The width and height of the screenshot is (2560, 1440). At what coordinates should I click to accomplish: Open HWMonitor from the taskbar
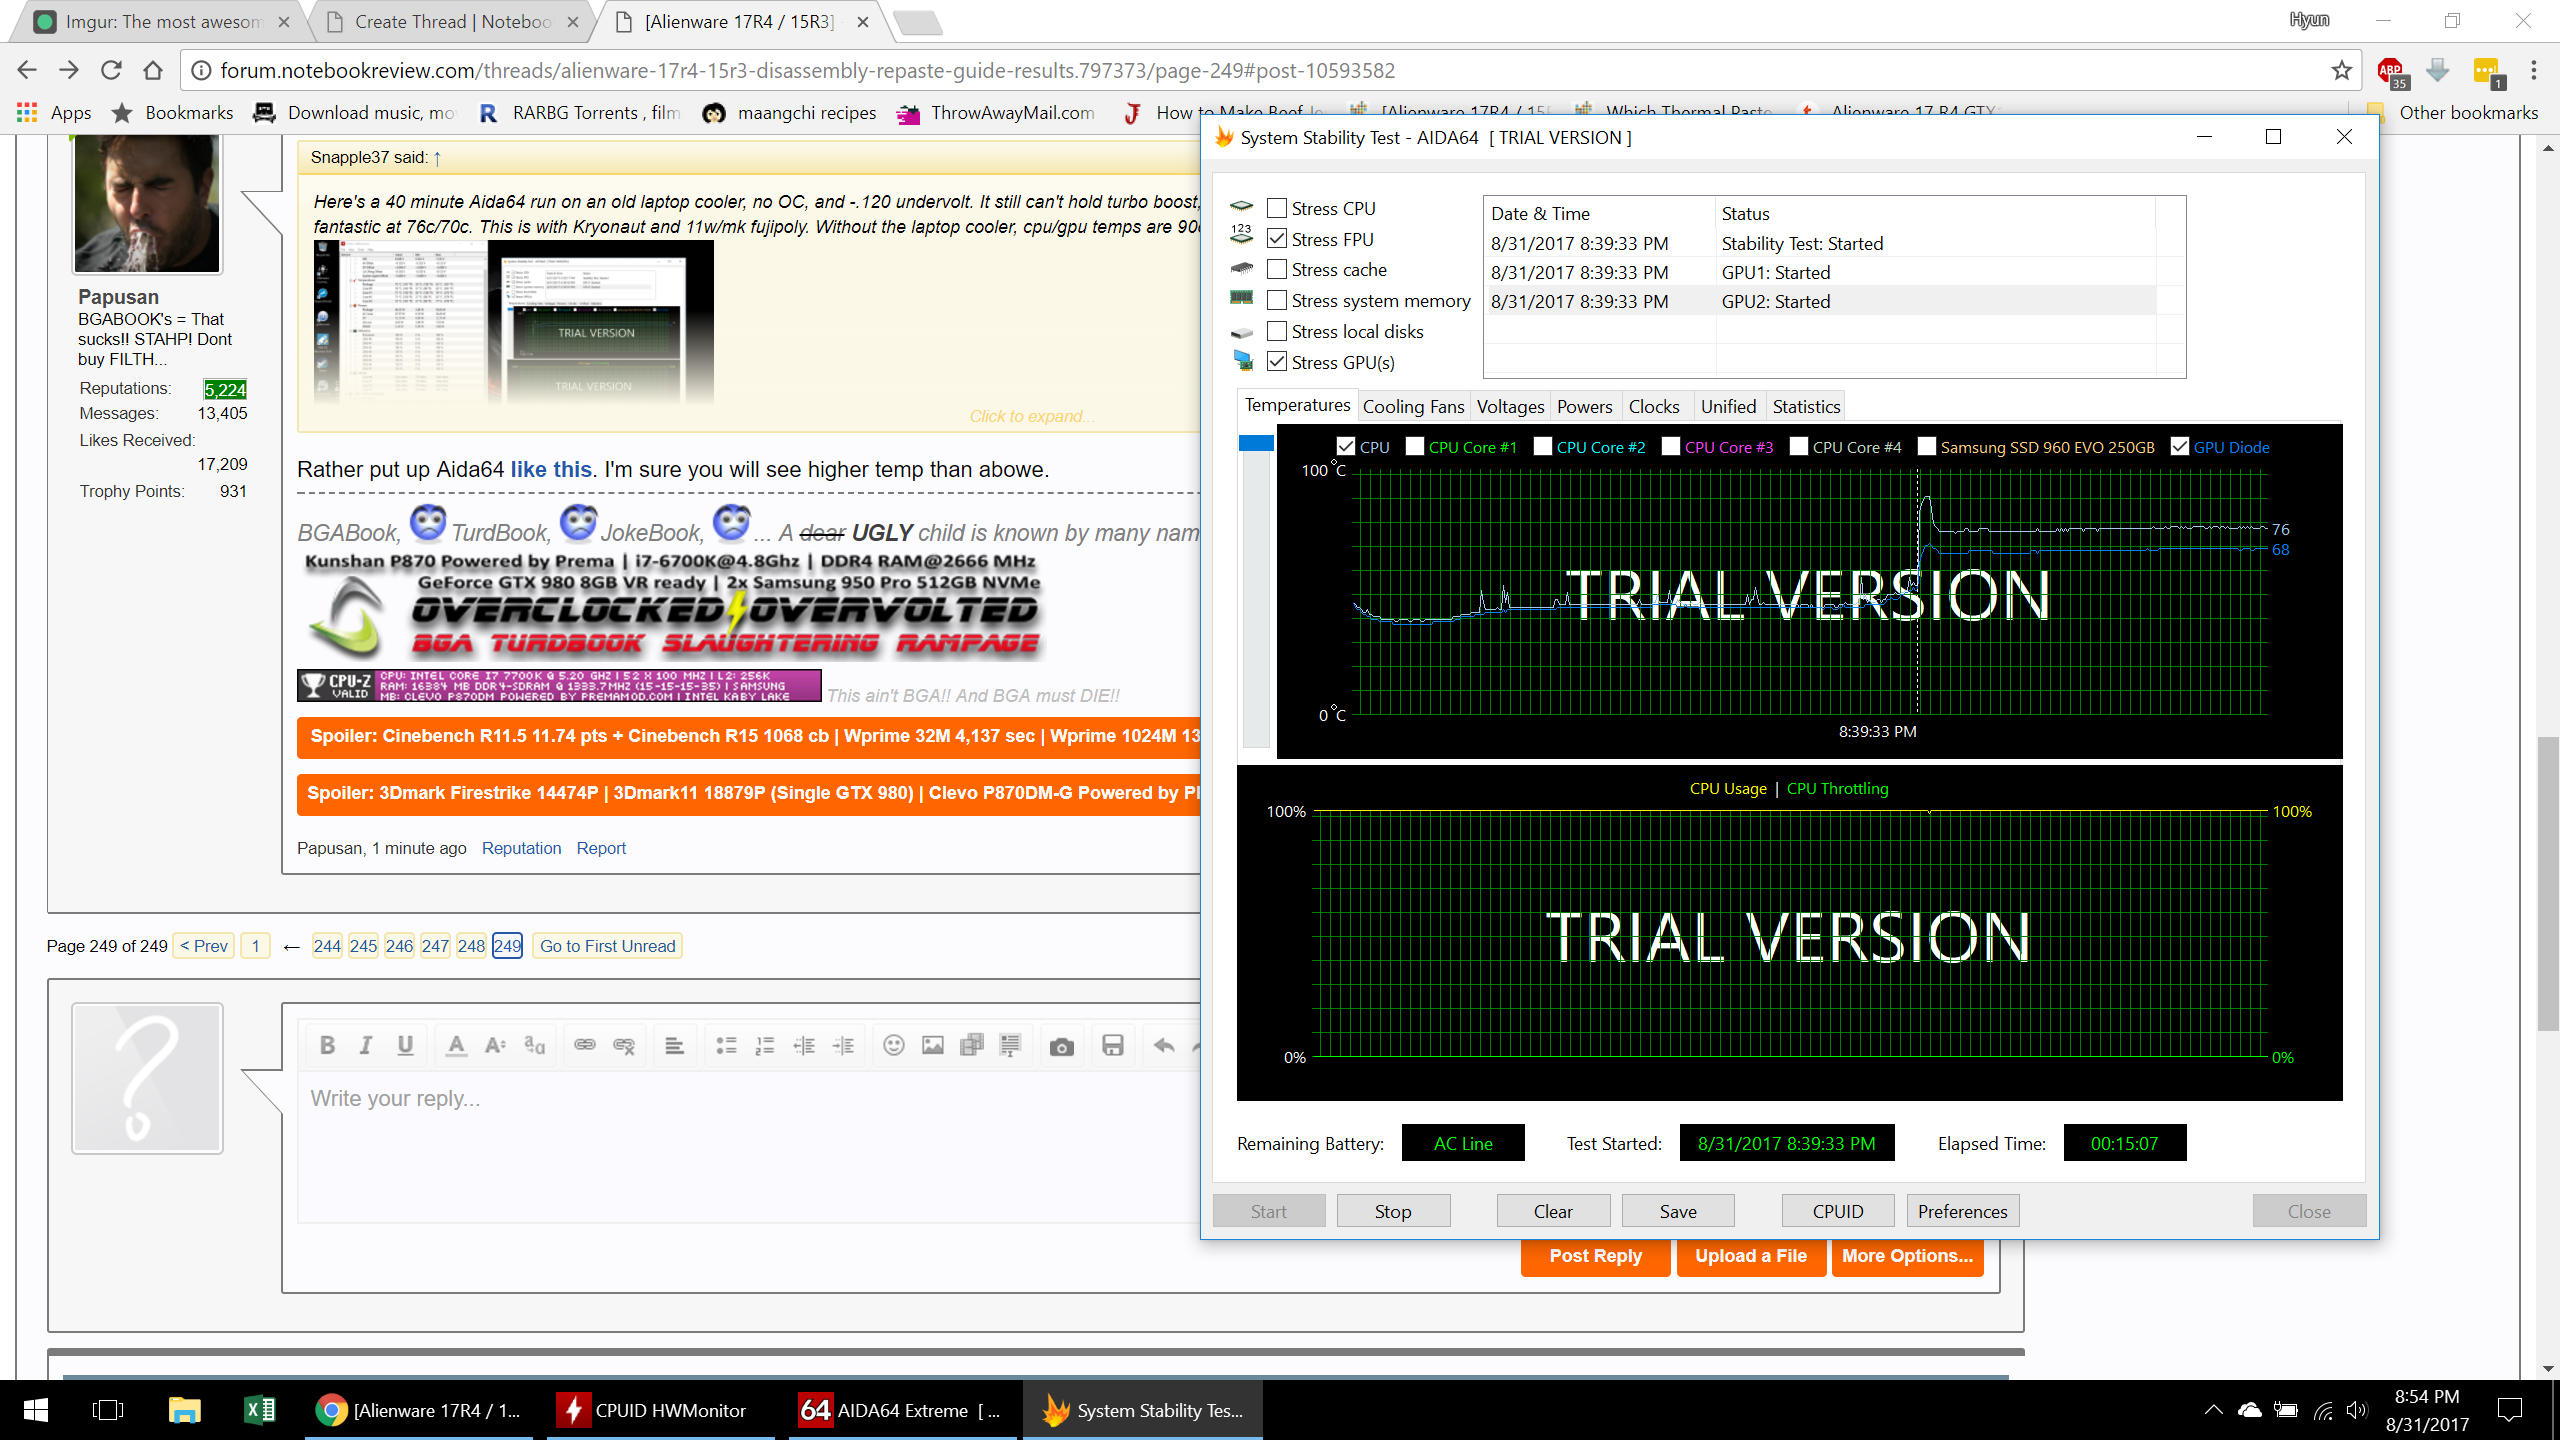(660, 1410)
